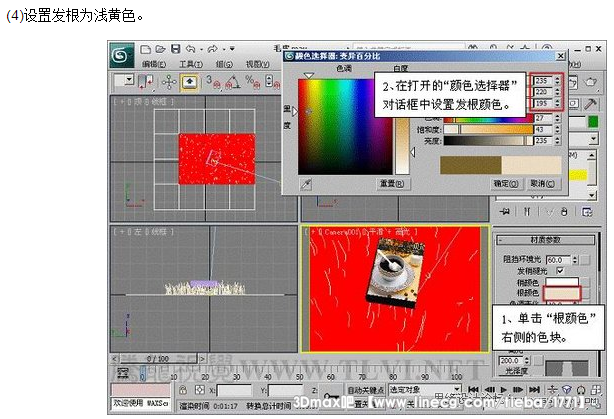The height and width of the screenshot is (419, 614).
Task: Toggle the Angle Snap icon
Action: coord(233,81)
